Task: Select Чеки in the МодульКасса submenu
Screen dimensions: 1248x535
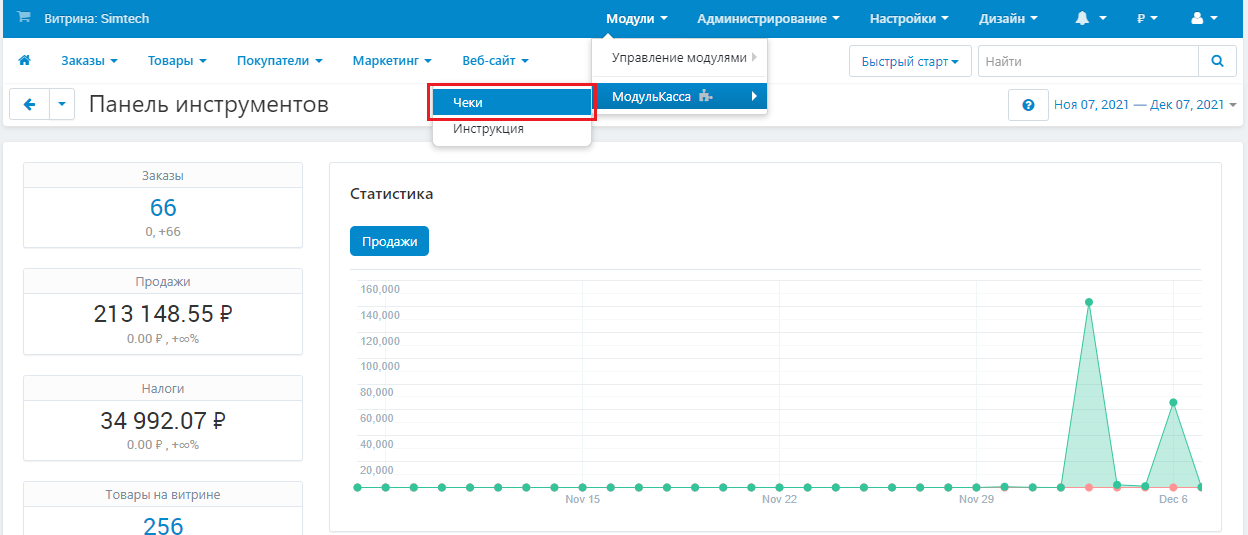Action: 512,103
